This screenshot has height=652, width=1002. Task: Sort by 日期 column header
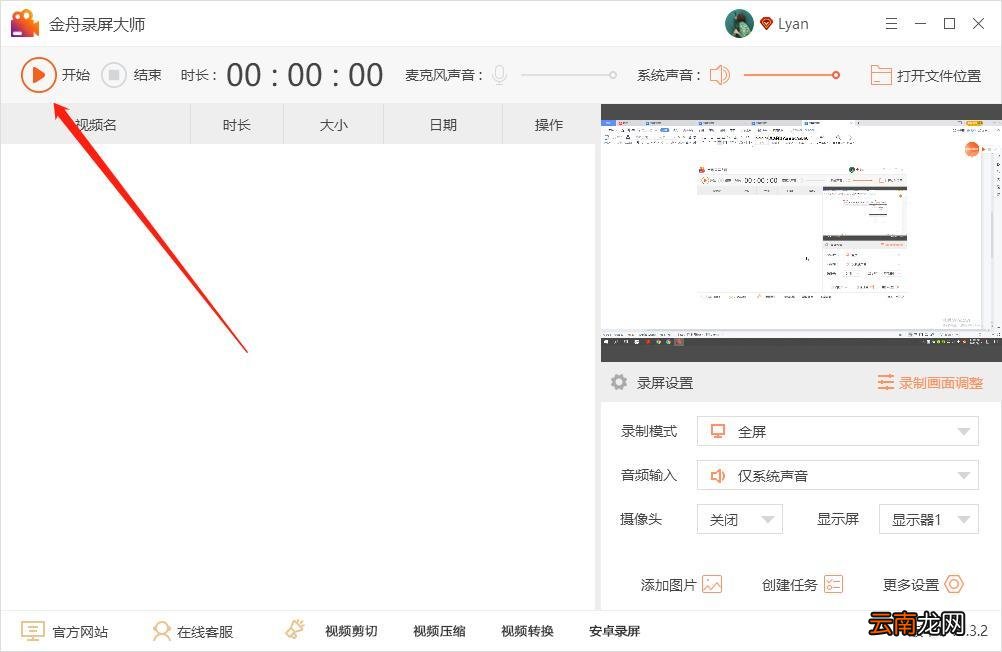pos(443,125)
